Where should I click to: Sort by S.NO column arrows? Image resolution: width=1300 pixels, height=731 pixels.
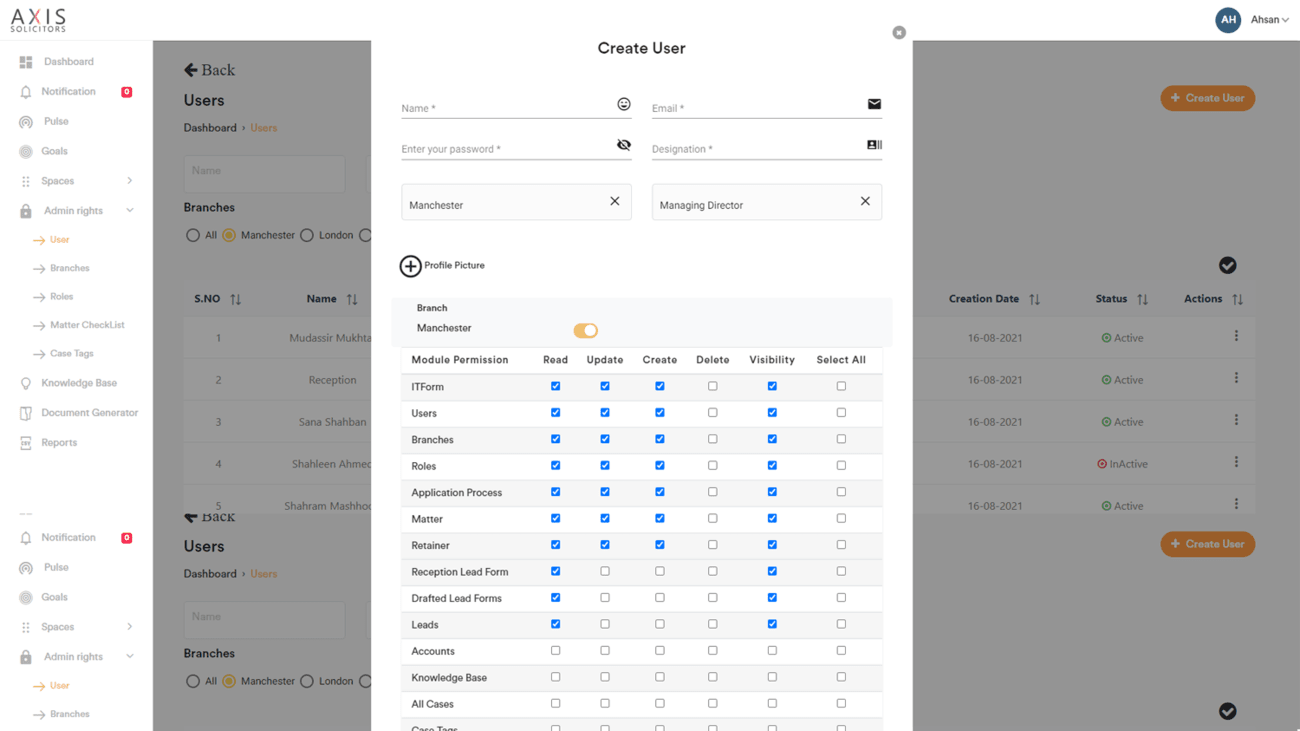tap(236, 299)
